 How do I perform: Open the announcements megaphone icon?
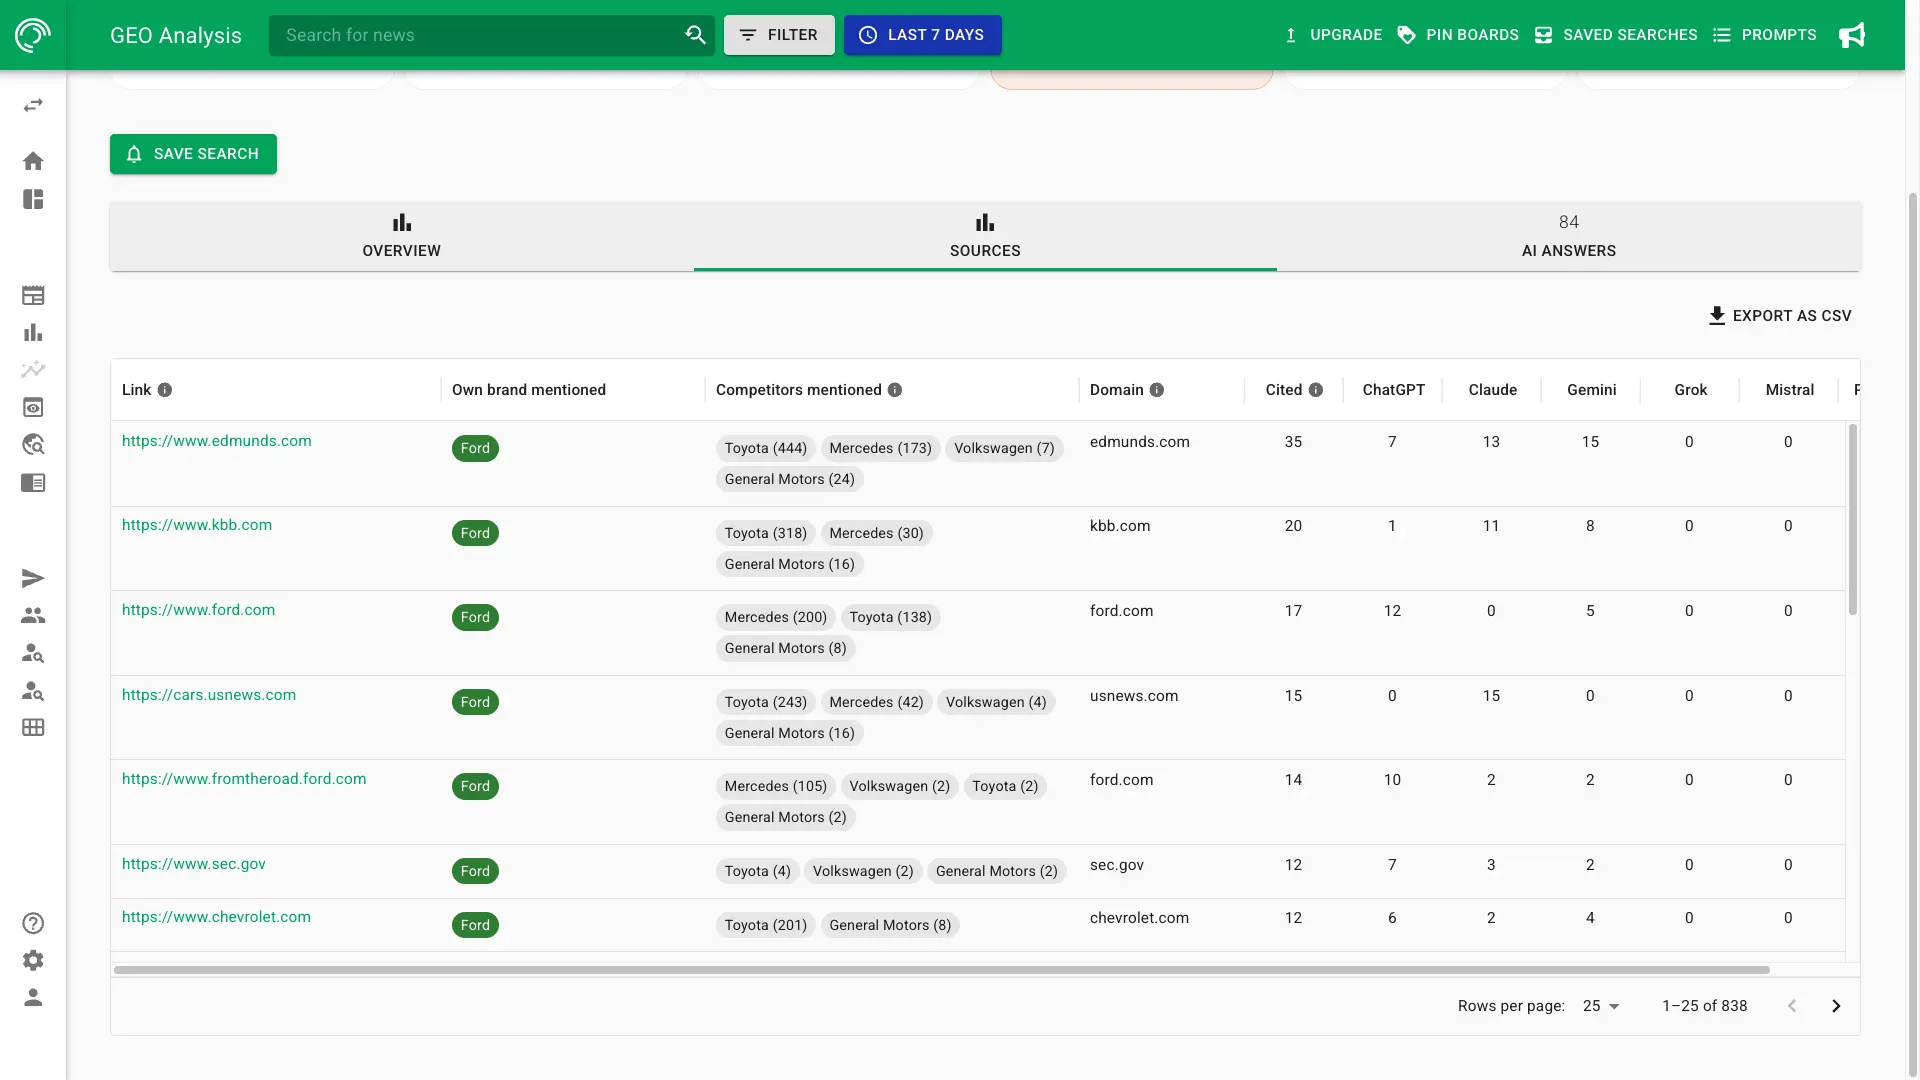1852,35
